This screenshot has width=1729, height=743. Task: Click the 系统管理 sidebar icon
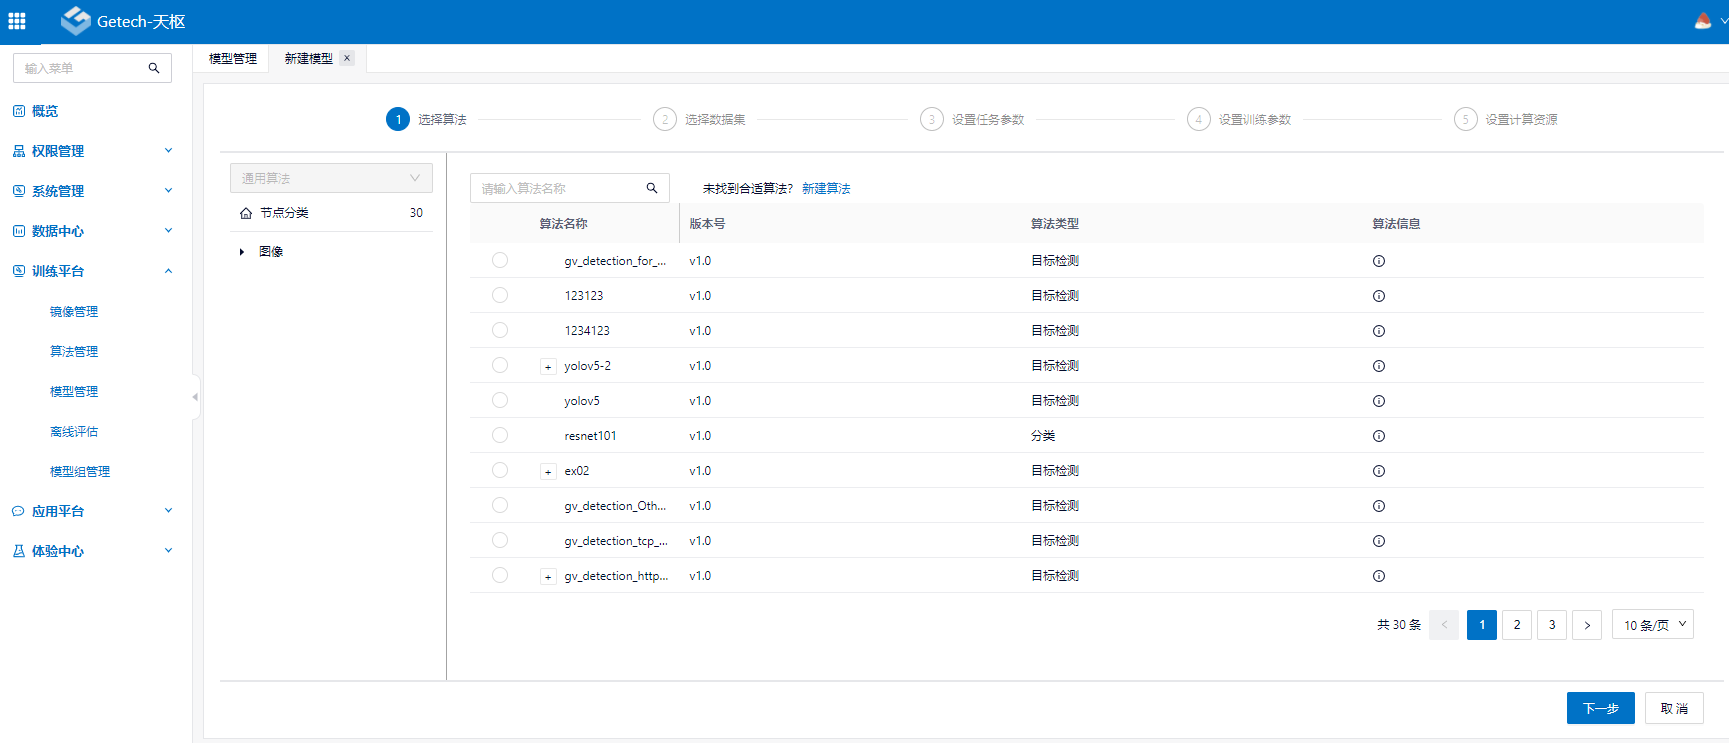point(18,191)
